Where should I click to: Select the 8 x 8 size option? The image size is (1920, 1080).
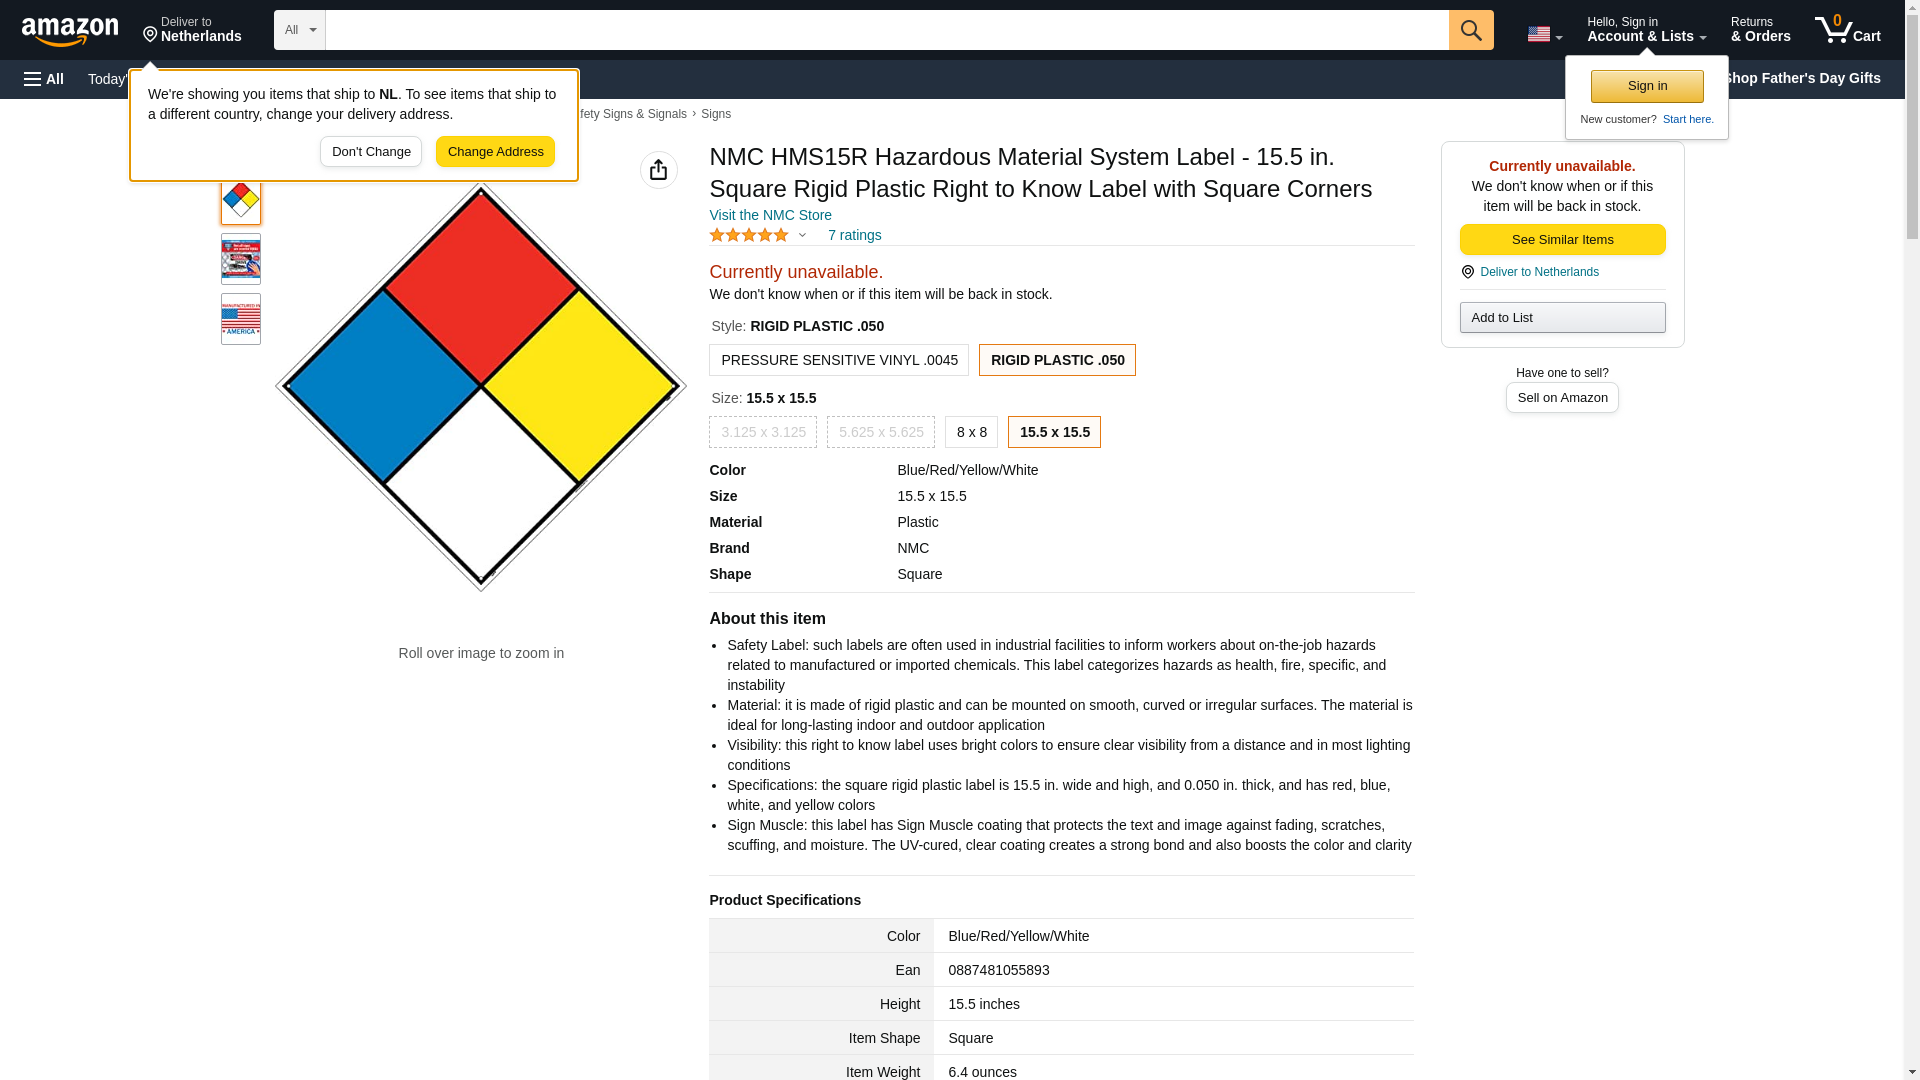970,432
